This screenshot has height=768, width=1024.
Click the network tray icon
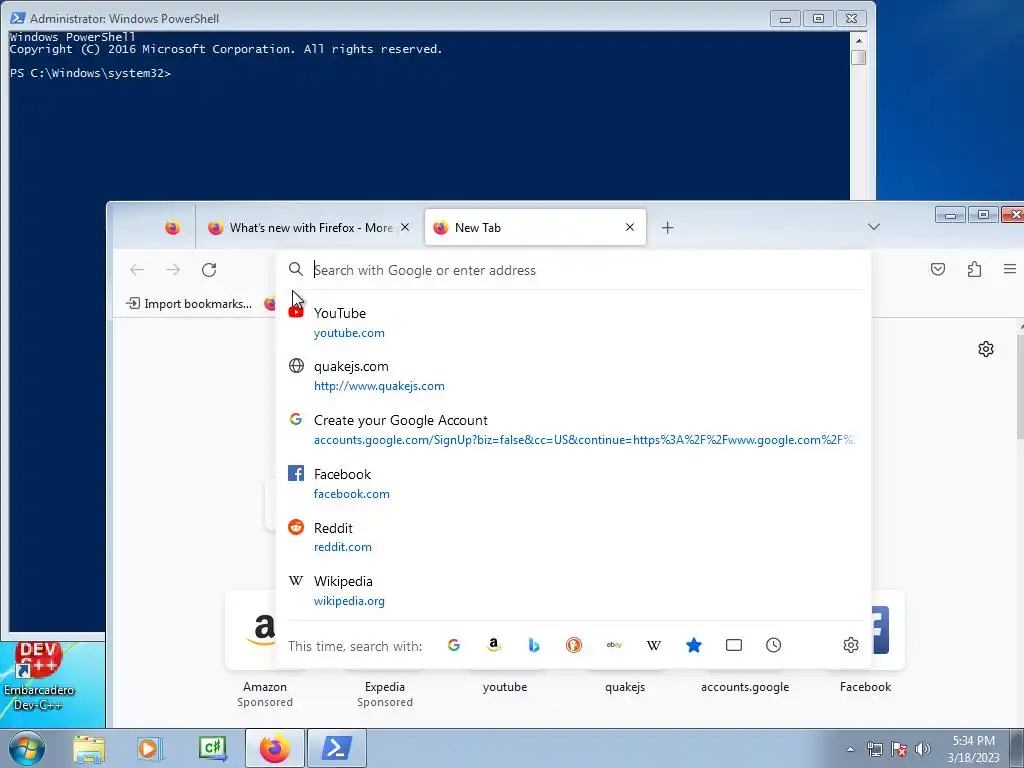[x=874, y=749]
